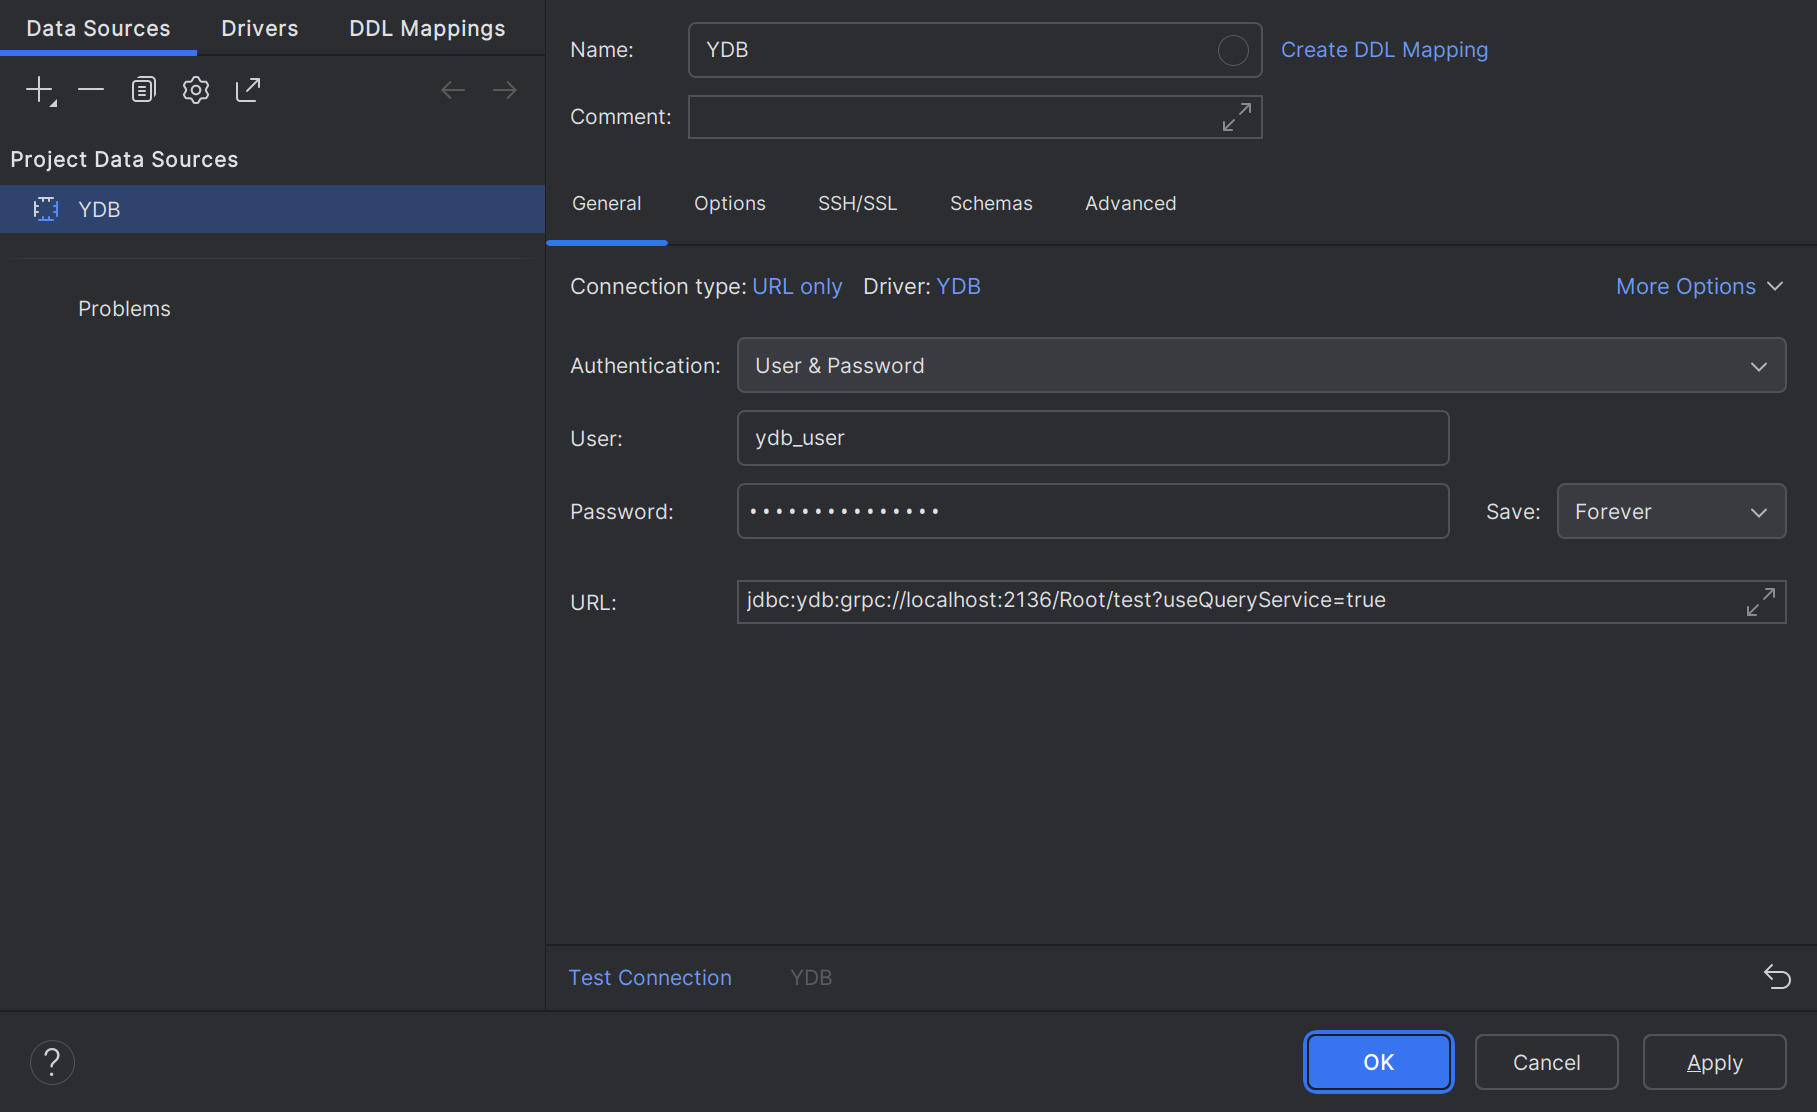The width and height of the screenshot is (1817, 1112).
Task: Expand the Comment field editor
Action: (x=1236, y=117)
